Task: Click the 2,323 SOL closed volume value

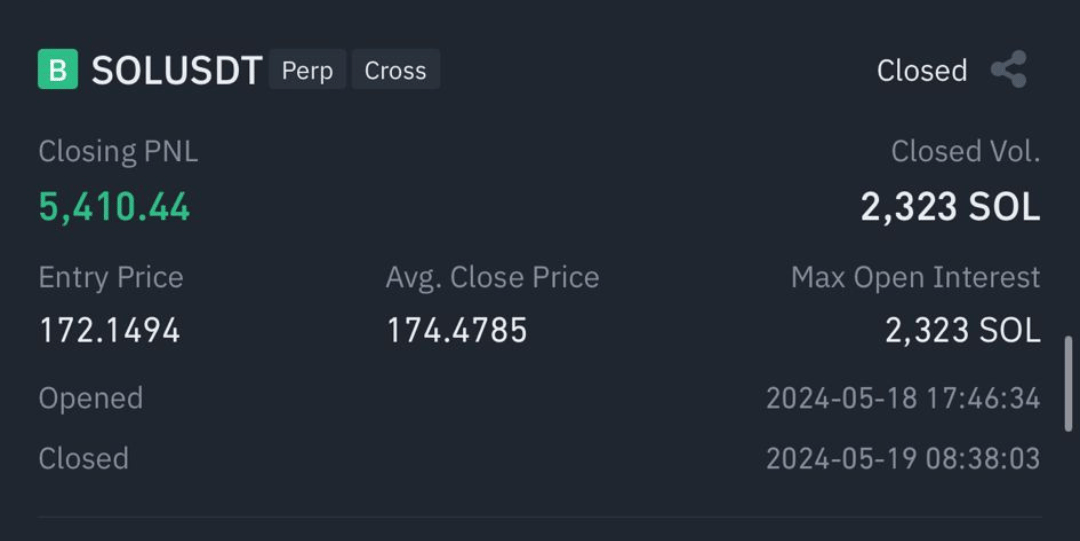Action: [x=951, y=207]
